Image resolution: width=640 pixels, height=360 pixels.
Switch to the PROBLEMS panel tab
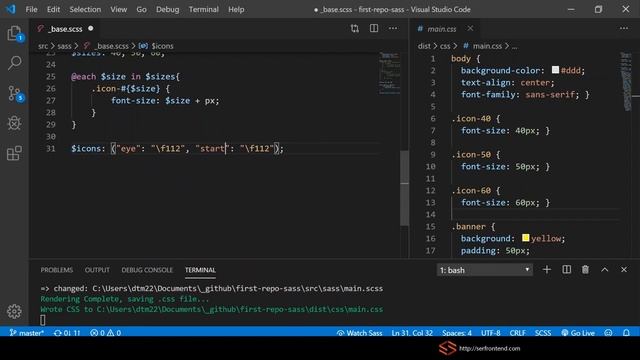tap(56, 270)
